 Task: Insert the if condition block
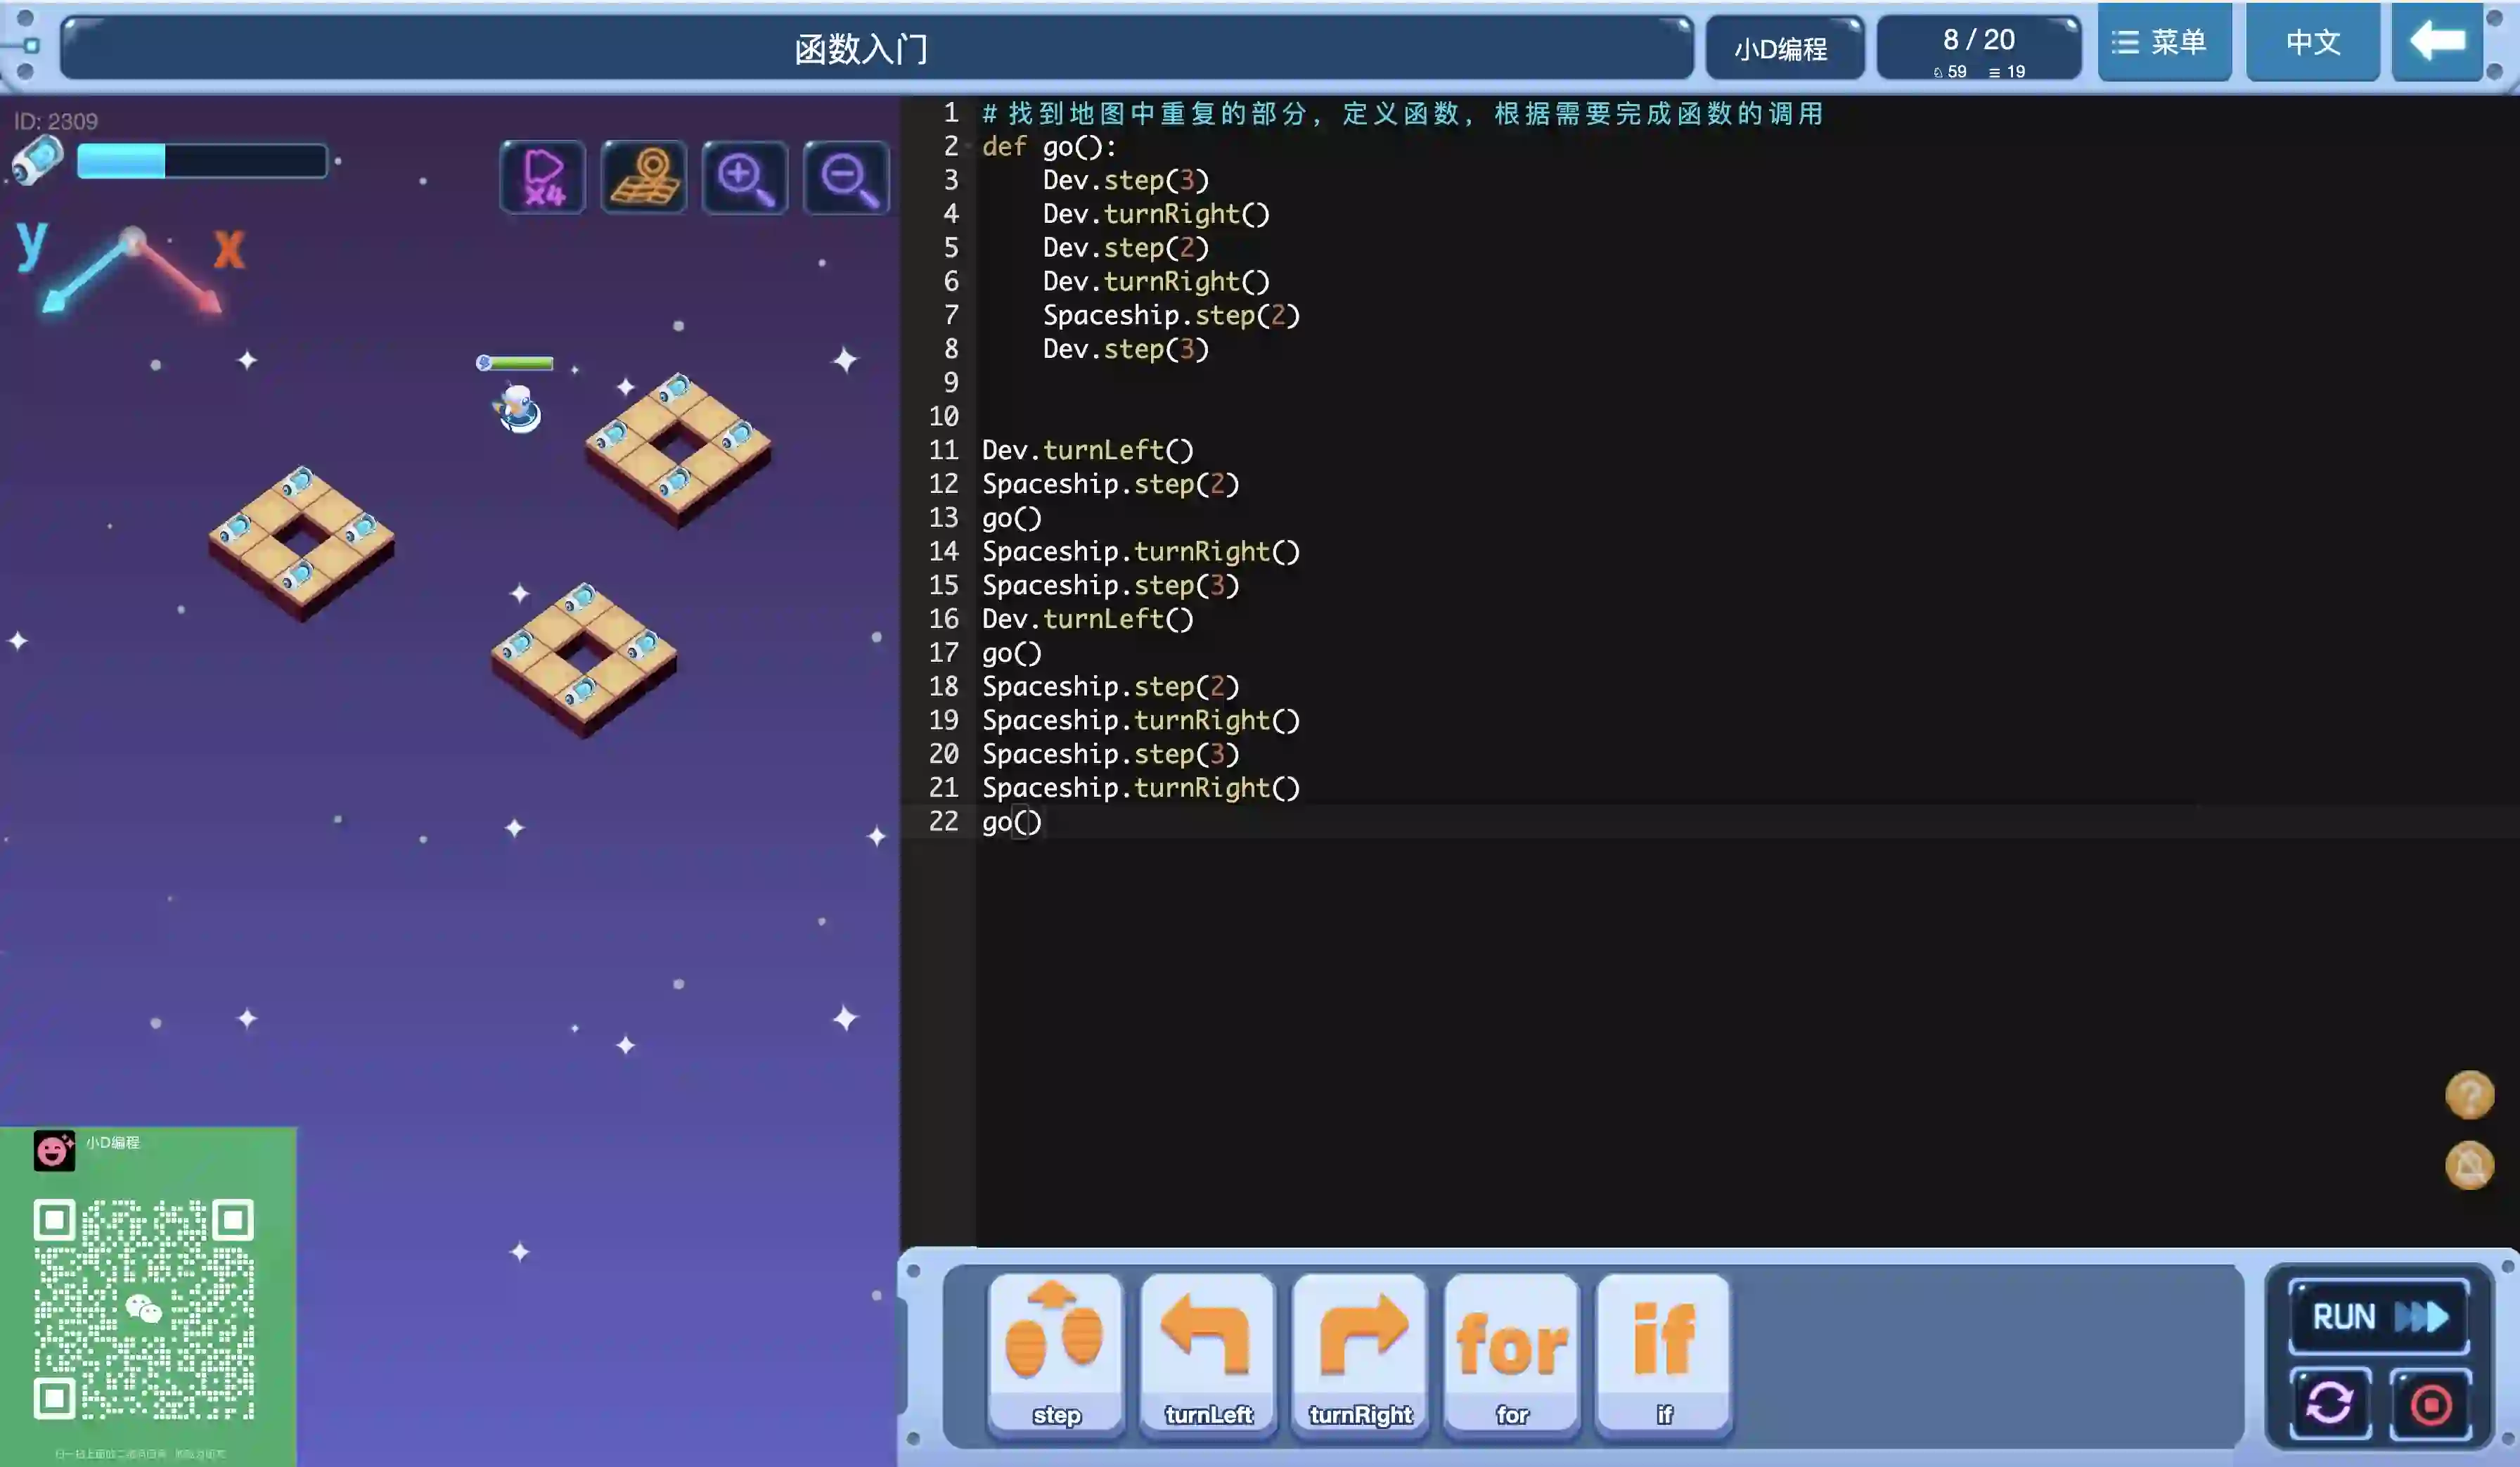tap(1663, 1352)
